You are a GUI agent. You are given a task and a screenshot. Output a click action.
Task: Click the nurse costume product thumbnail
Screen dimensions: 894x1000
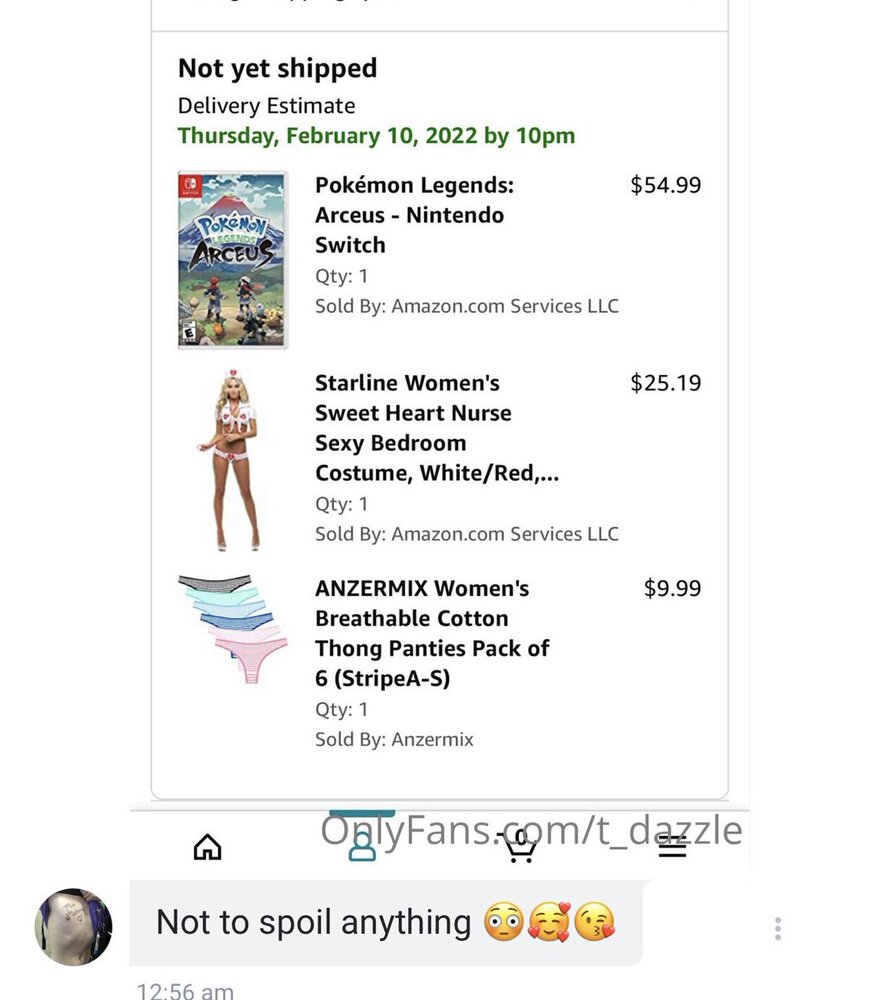click(x=233, y=460)
